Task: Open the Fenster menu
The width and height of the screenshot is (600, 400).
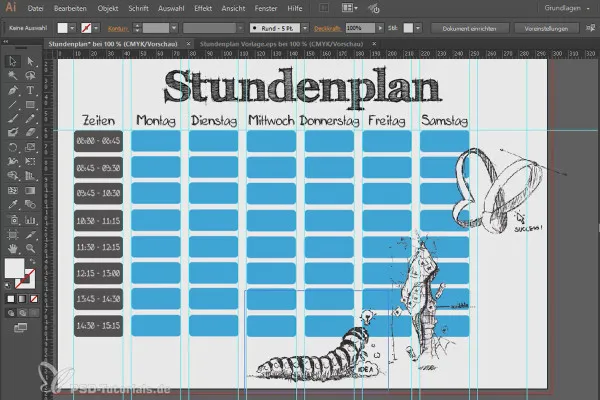Action: tap(266, 8)
